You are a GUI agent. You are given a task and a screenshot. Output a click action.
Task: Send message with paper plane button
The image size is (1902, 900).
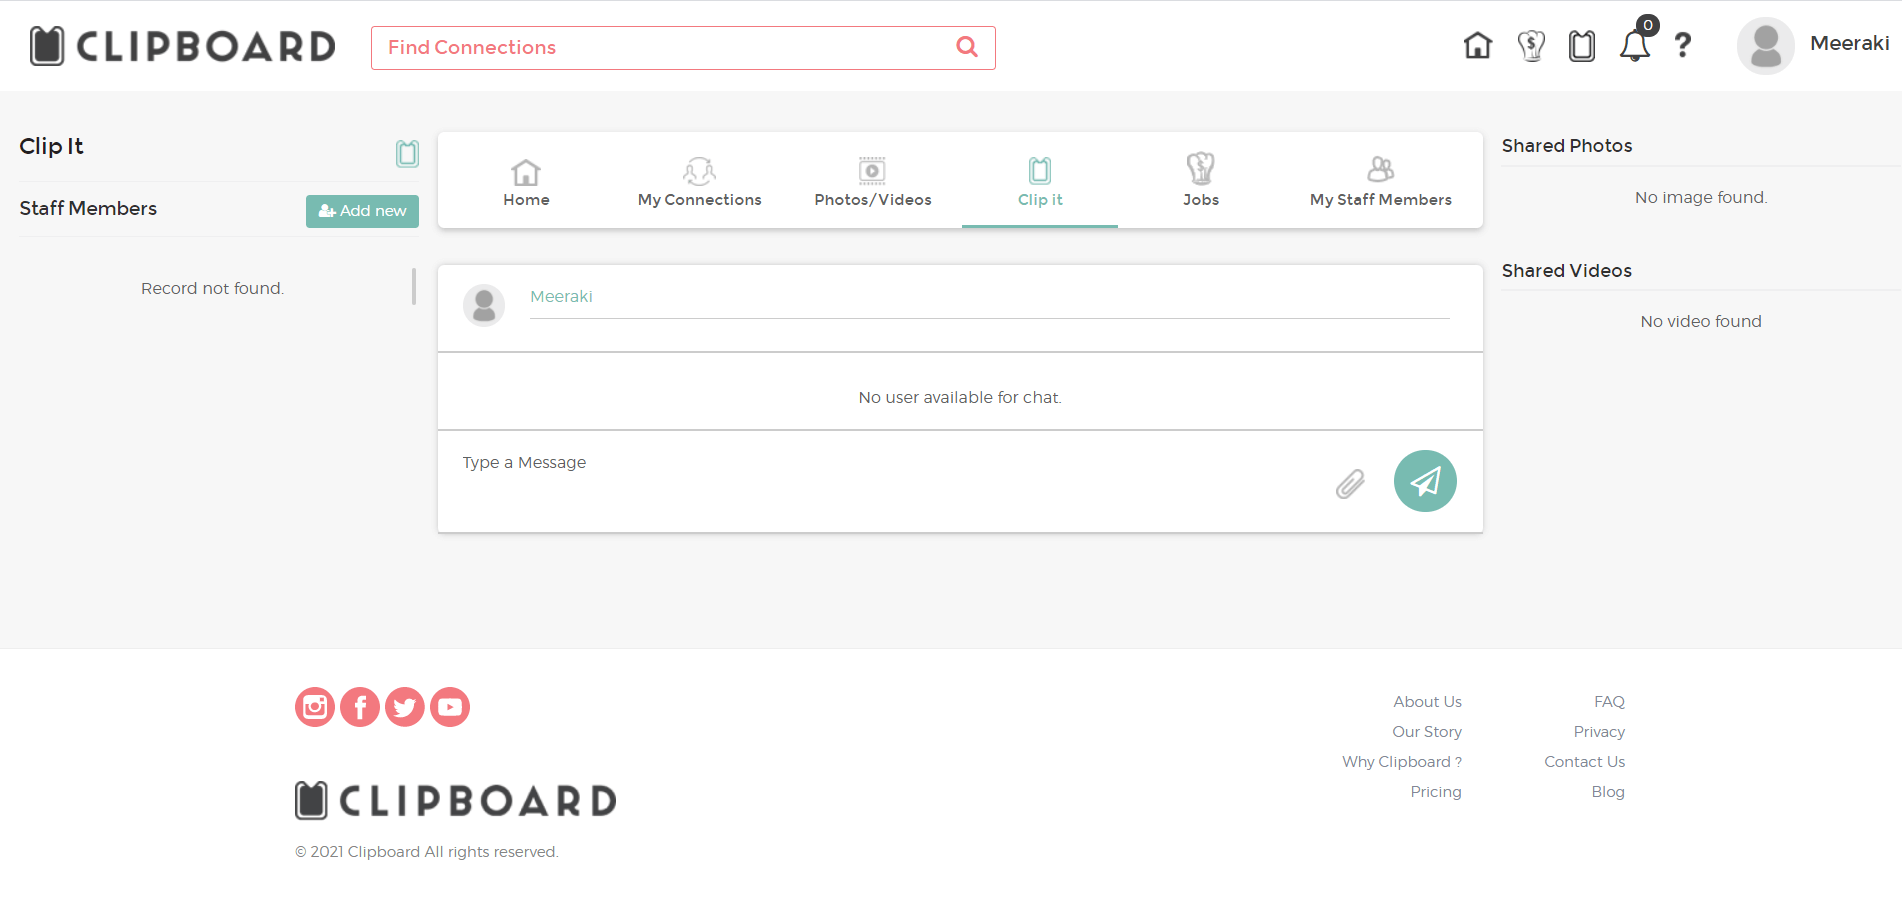click(1425, 481)
